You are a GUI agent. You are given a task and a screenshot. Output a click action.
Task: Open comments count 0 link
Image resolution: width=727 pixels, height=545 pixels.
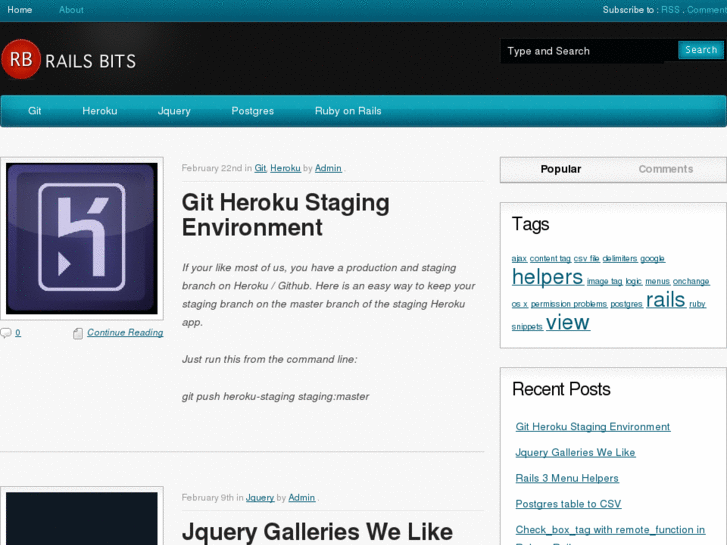pos(18,333)
